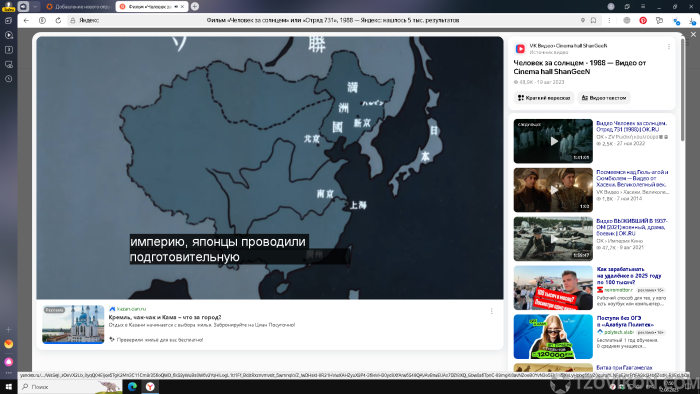
Task: Click the page title in address bar
Action: point(333,21)
